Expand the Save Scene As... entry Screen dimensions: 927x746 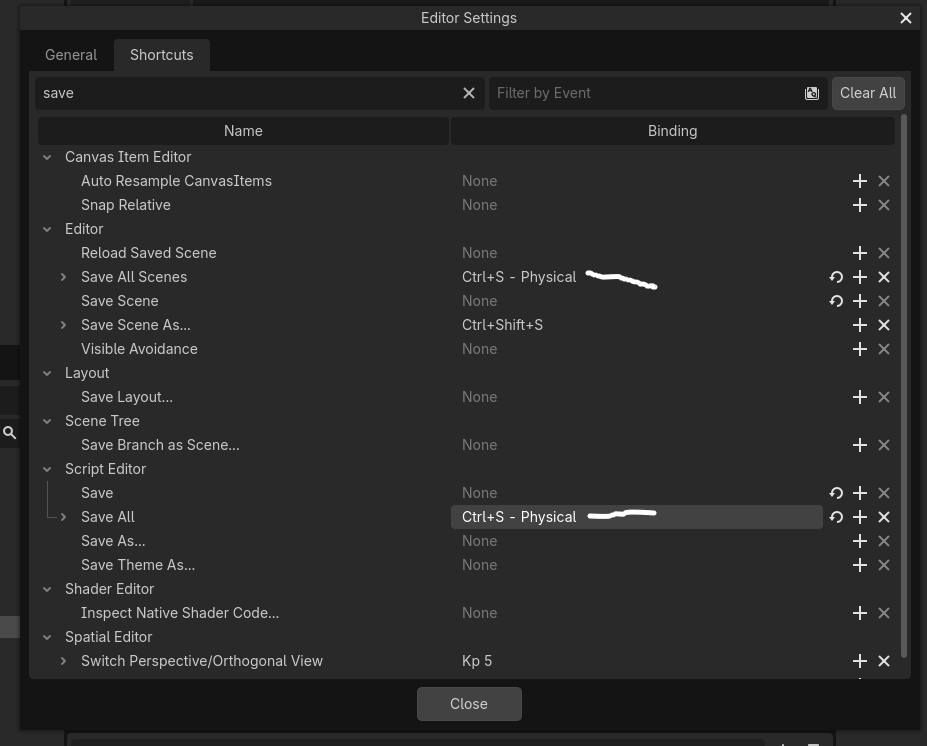(63, 325)
